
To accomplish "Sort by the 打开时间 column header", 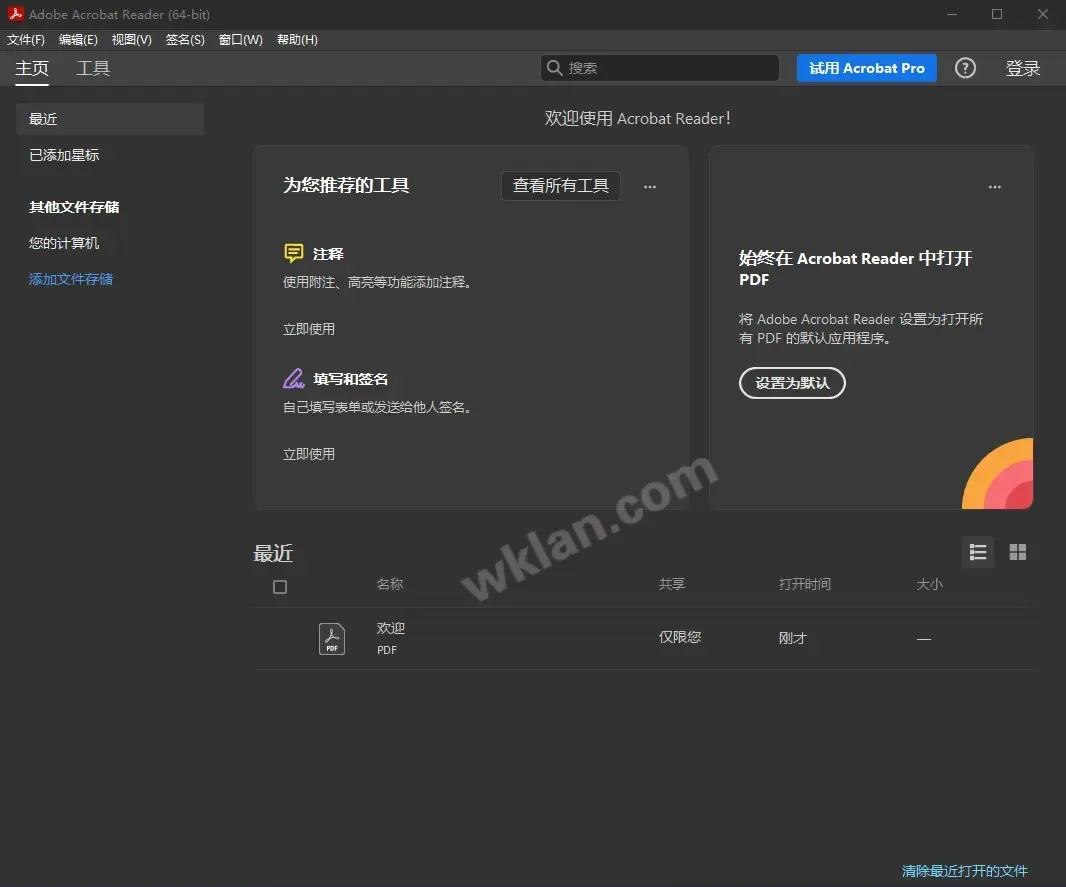I will point(805,584).
